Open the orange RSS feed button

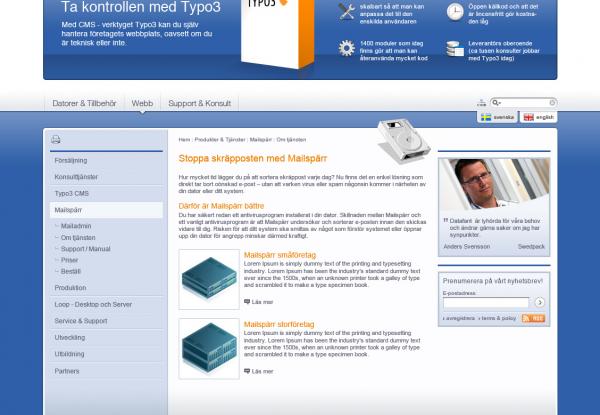pyautogui.click(x=533, y=318)
